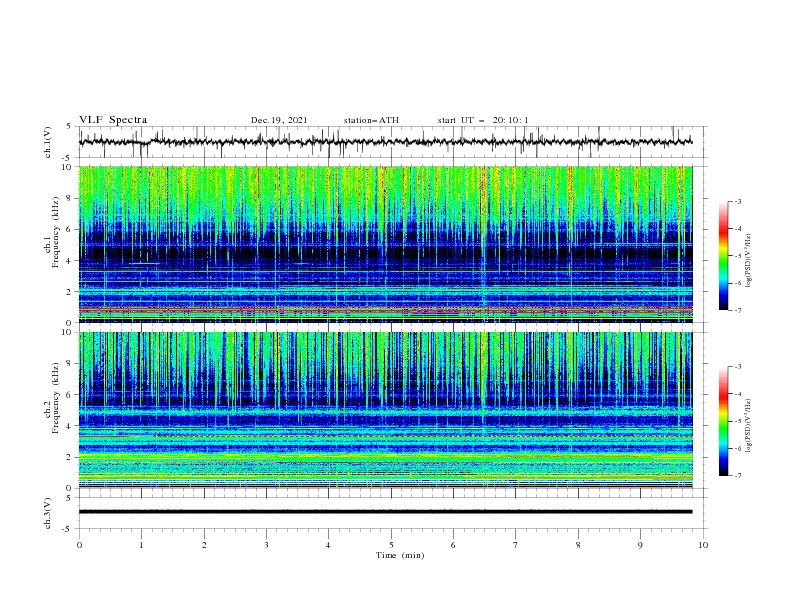This screenshot has height=612, width=792.
Task: Click the ch.1 spectrogram color scale bar
Action: (x=724, y=256)
